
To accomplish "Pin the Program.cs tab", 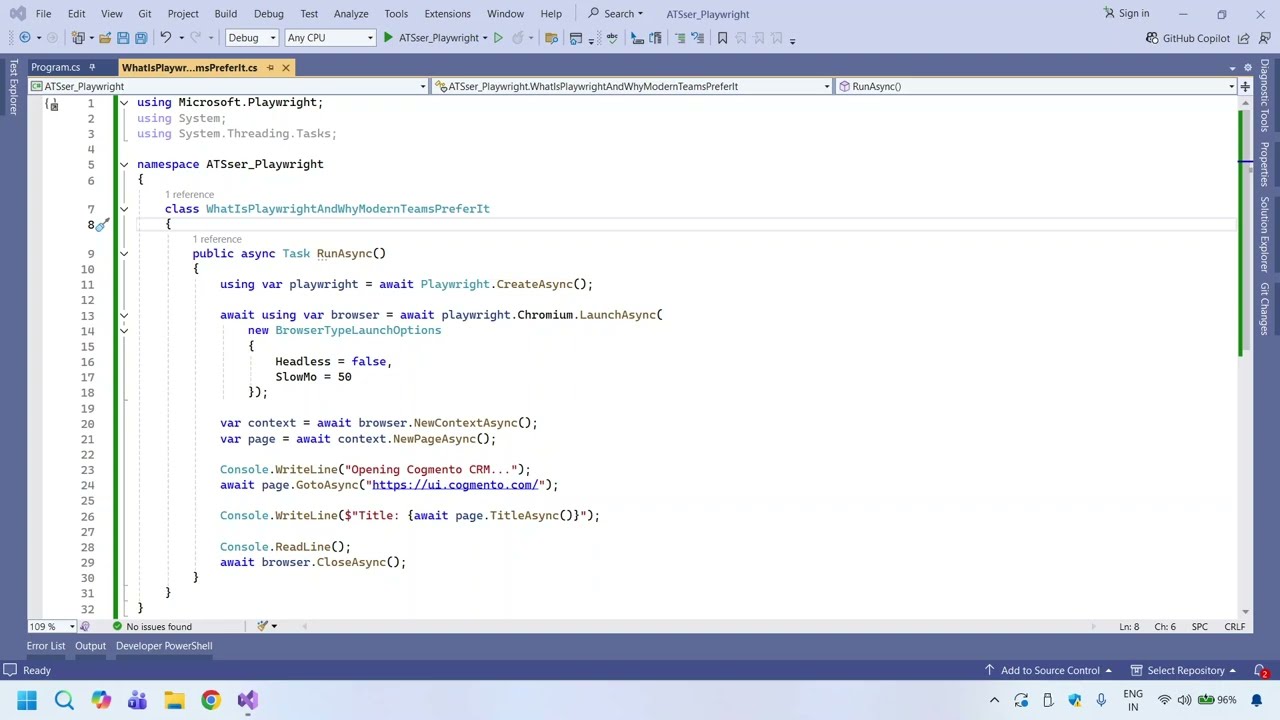I will [x=91, y=67].
